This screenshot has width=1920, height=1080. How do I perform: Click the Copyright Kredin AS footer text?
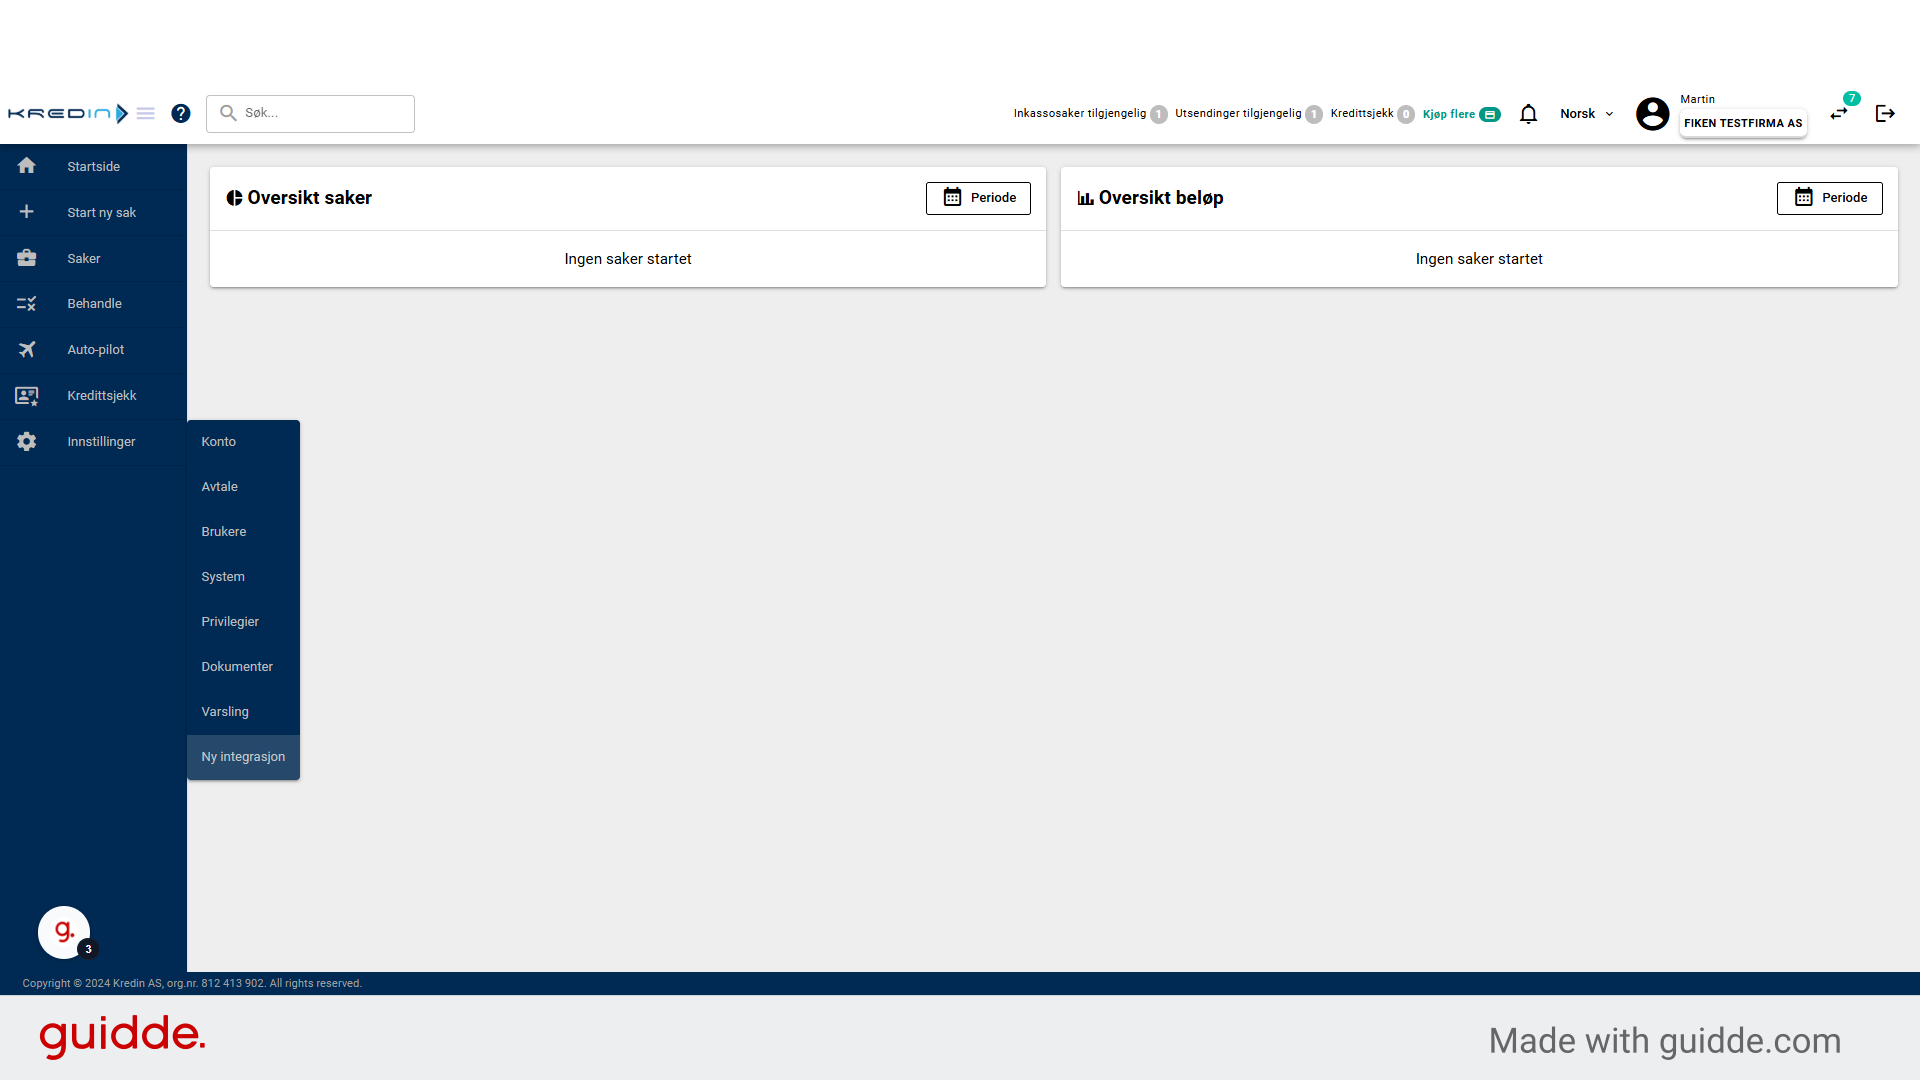point(192,984)
